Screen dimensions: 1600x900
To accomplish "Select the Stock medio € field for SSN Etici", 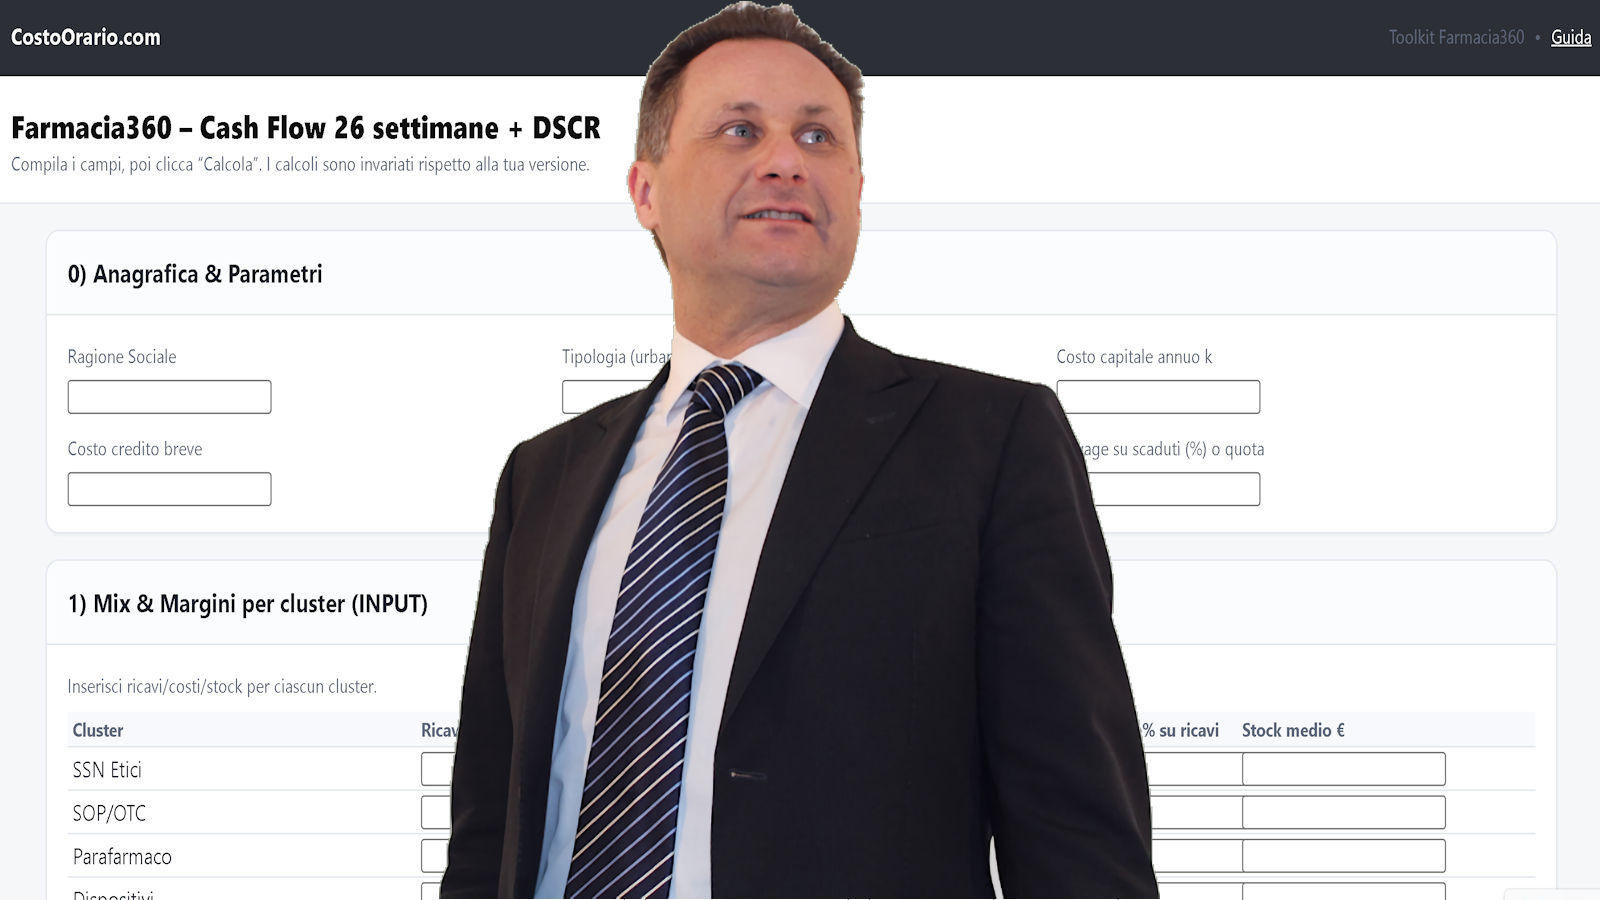I will (x=1344, y=769).
